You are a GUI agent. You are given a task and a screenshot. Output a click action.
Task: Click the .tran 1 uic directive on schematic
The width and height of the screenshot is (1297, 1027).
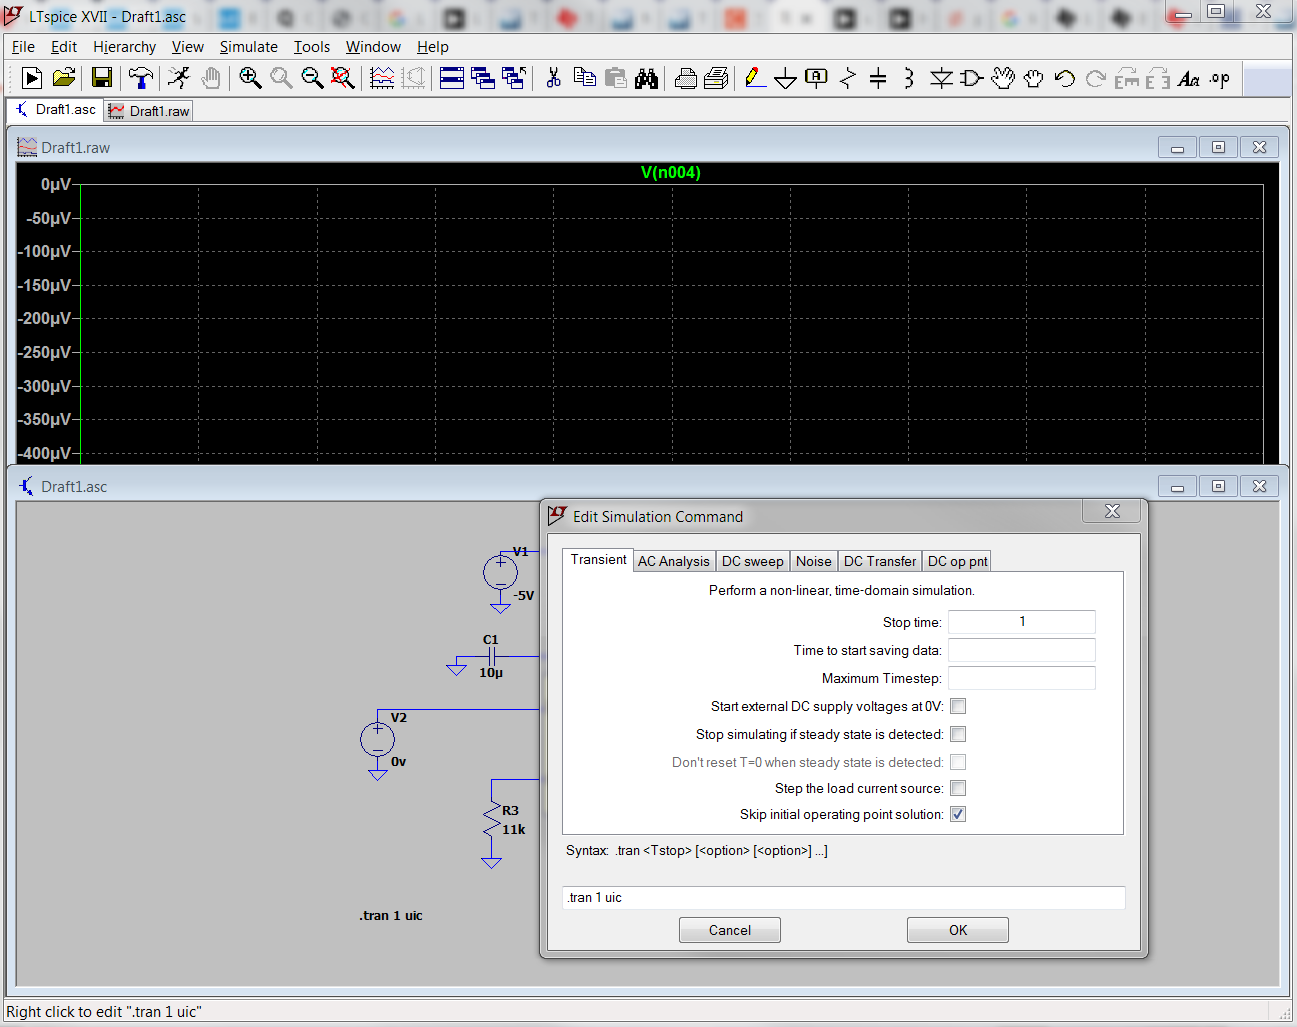(x=391, y=915)
